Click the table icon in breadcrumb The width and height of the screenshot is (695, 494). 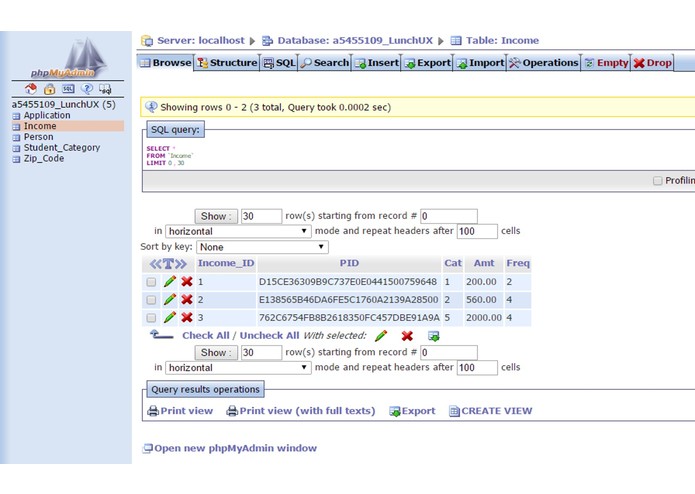(456, 41)
